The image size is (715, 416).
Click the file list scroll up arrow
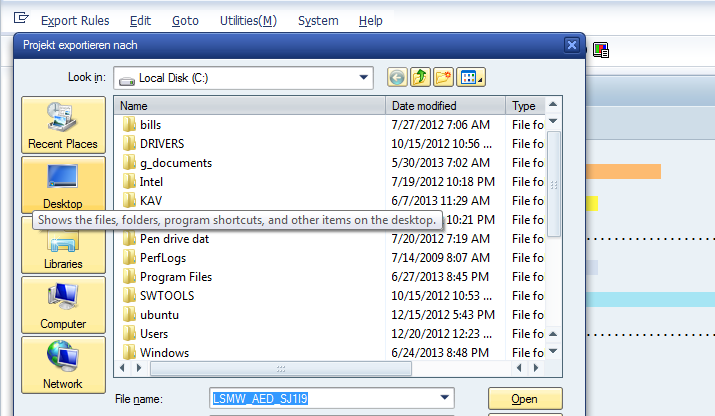(553, 104)
